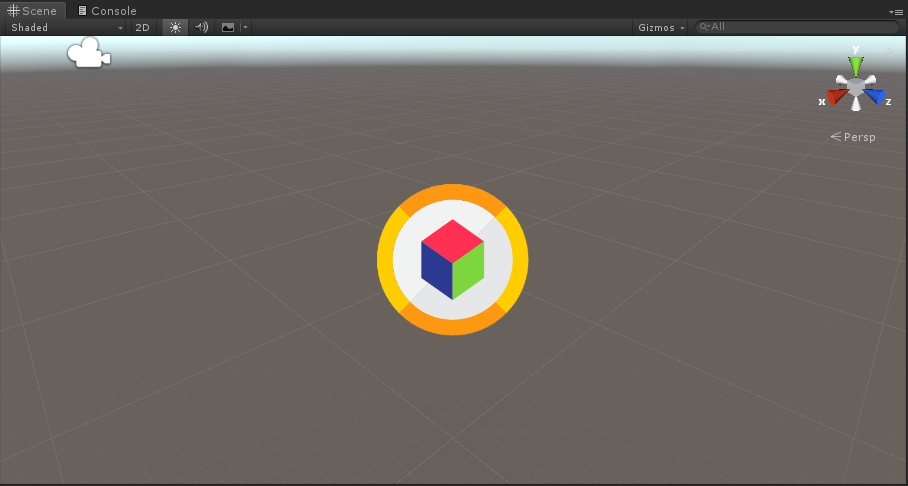The image size is (908, 486).
Task: Open the Shaded draw mode dropdown
Action: (x=67, y=27)
